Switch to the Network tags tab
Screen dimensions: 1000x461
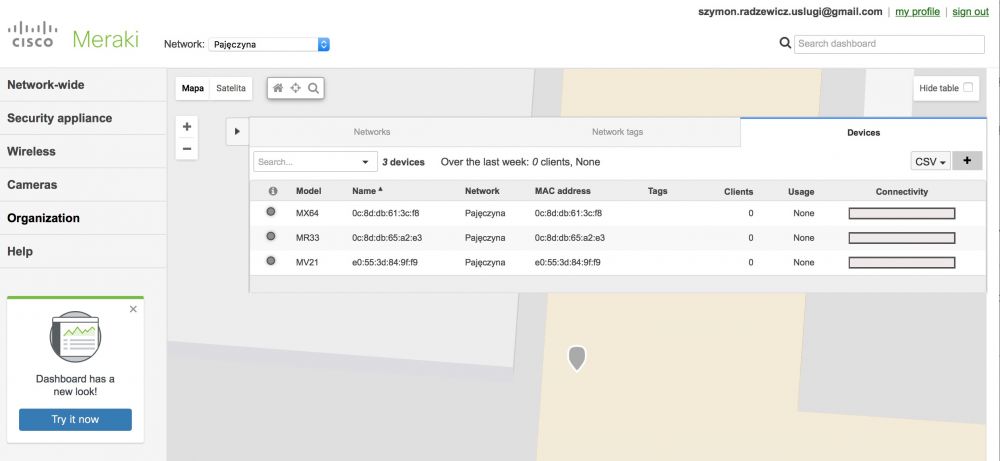(x=617, y=132)
